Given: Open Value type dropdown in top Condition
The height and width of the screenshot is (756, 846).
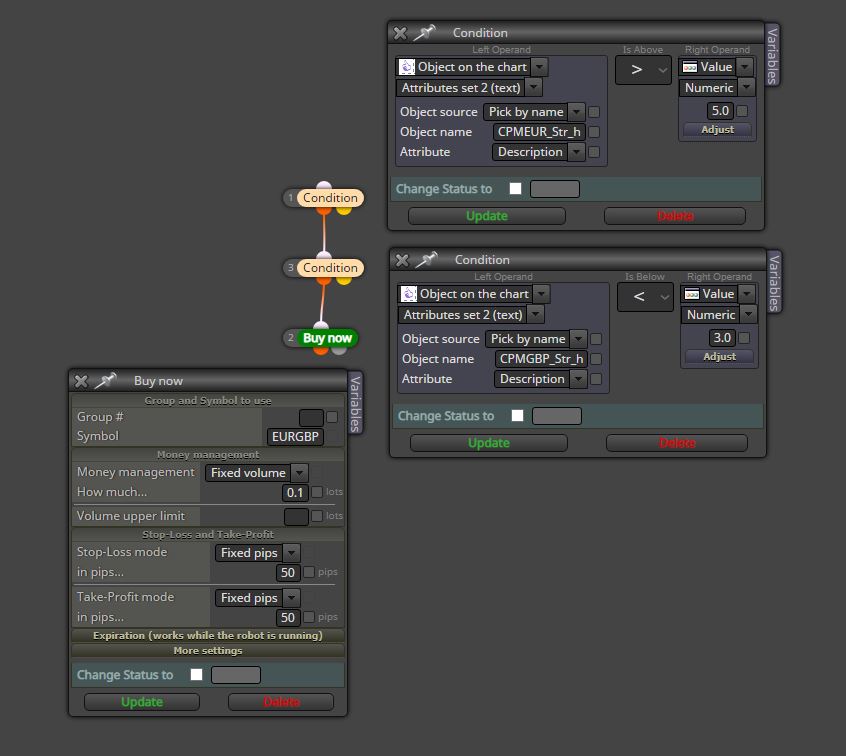Looking at the screenshot, I should [745, 67].
